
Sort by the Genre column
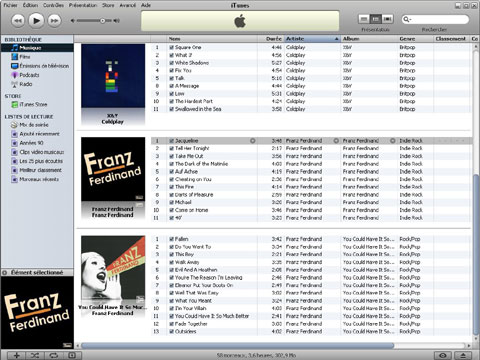(x=416, y=39)
